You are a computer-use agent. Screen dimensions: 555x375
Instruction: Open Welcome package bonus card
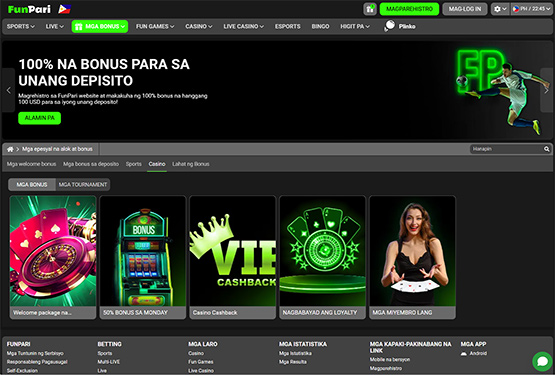(x=53, y=257)
